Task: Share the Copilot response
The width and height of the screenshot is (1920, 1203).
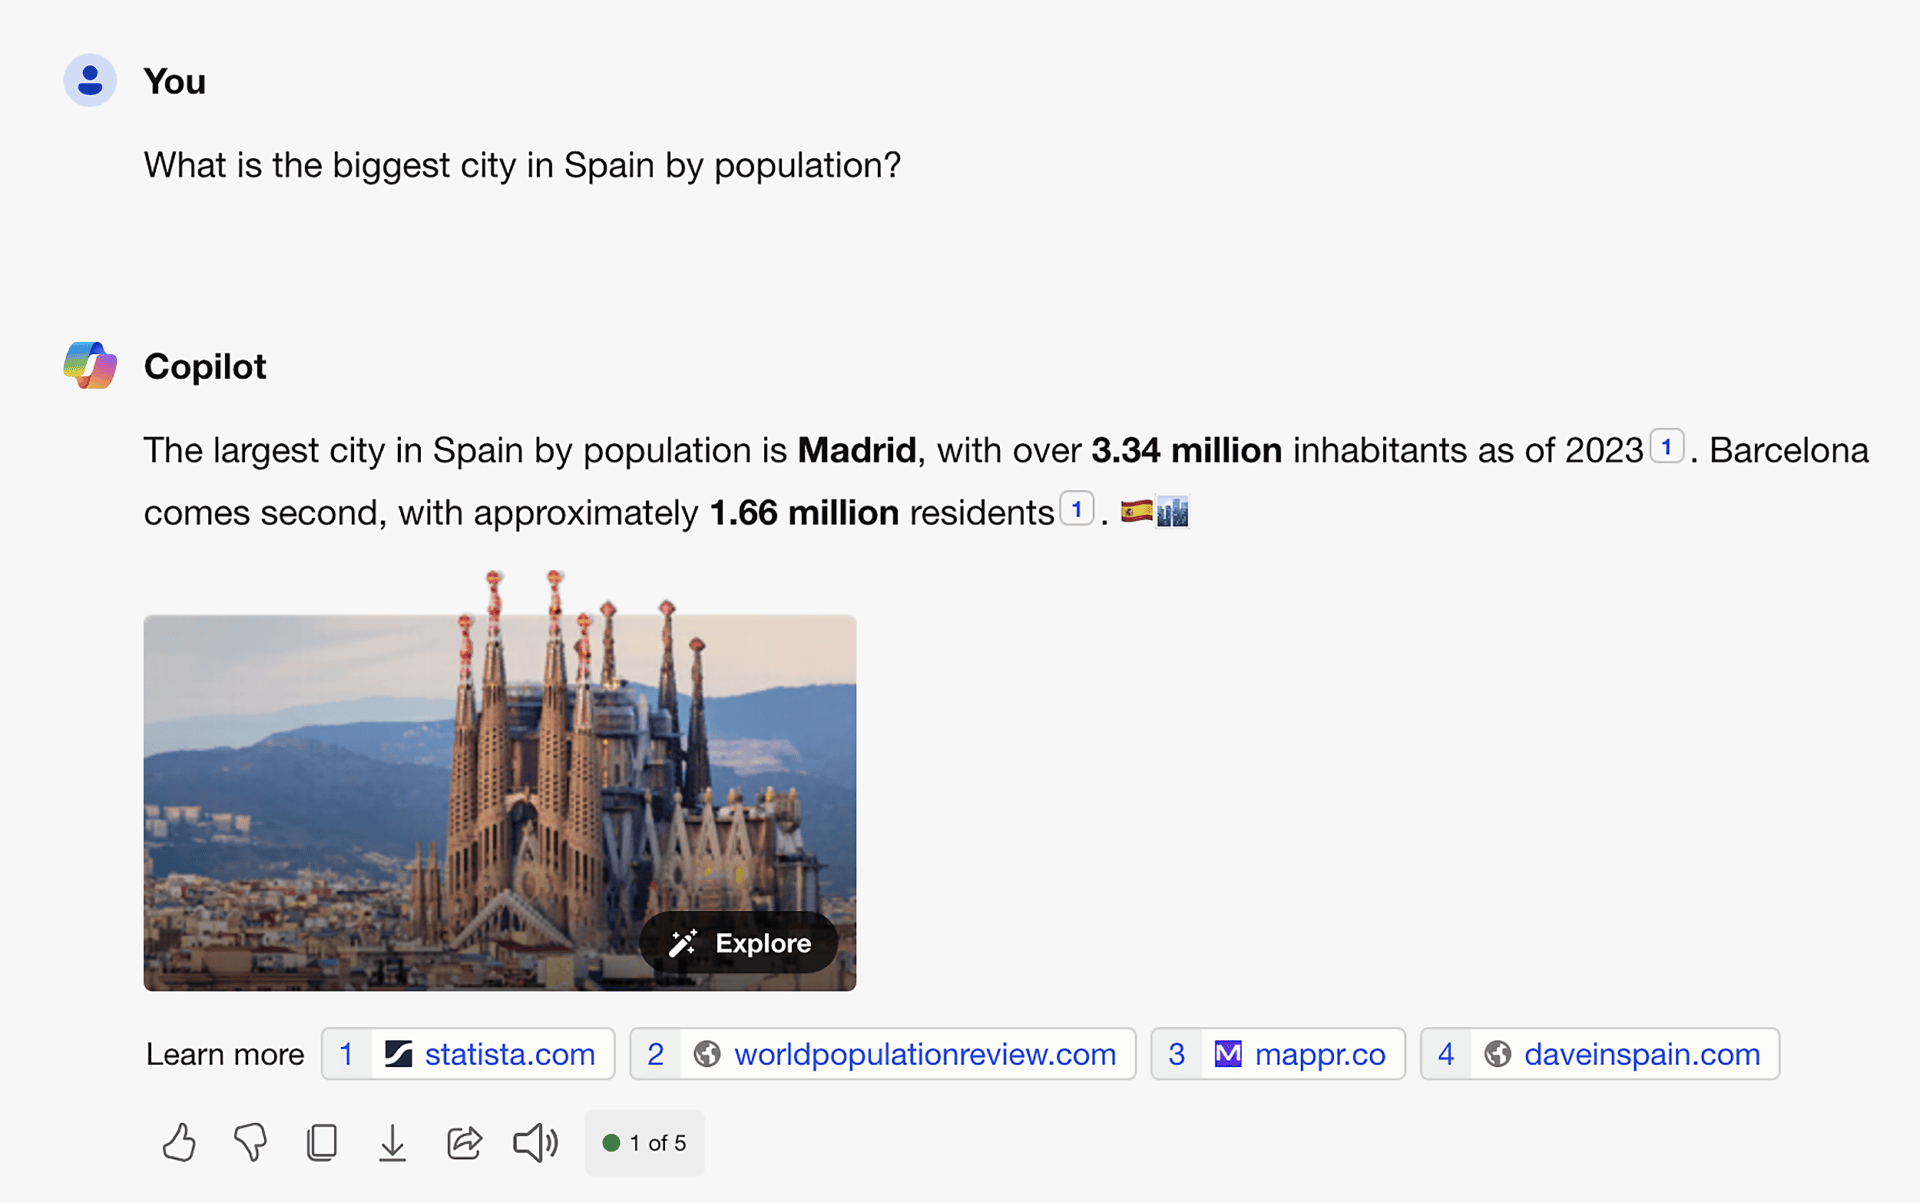Action: [464, 1142]
